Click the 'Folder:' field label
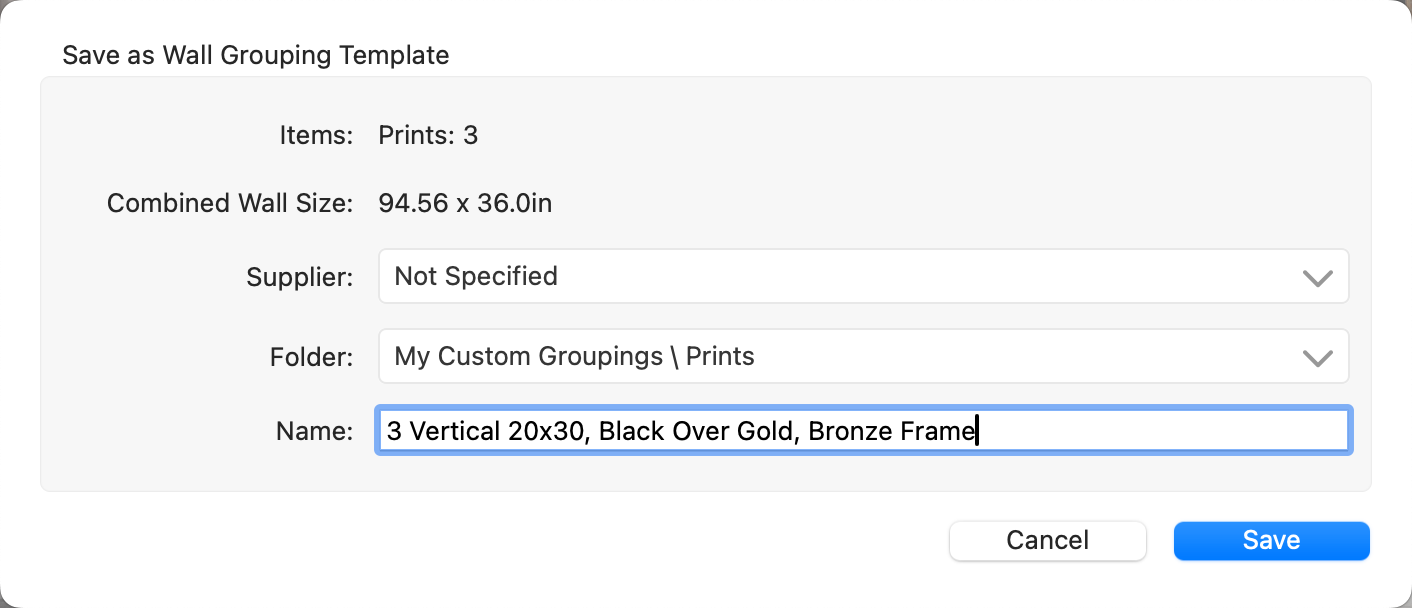Screen dimensions: 1412x608 tap(311, 357)
